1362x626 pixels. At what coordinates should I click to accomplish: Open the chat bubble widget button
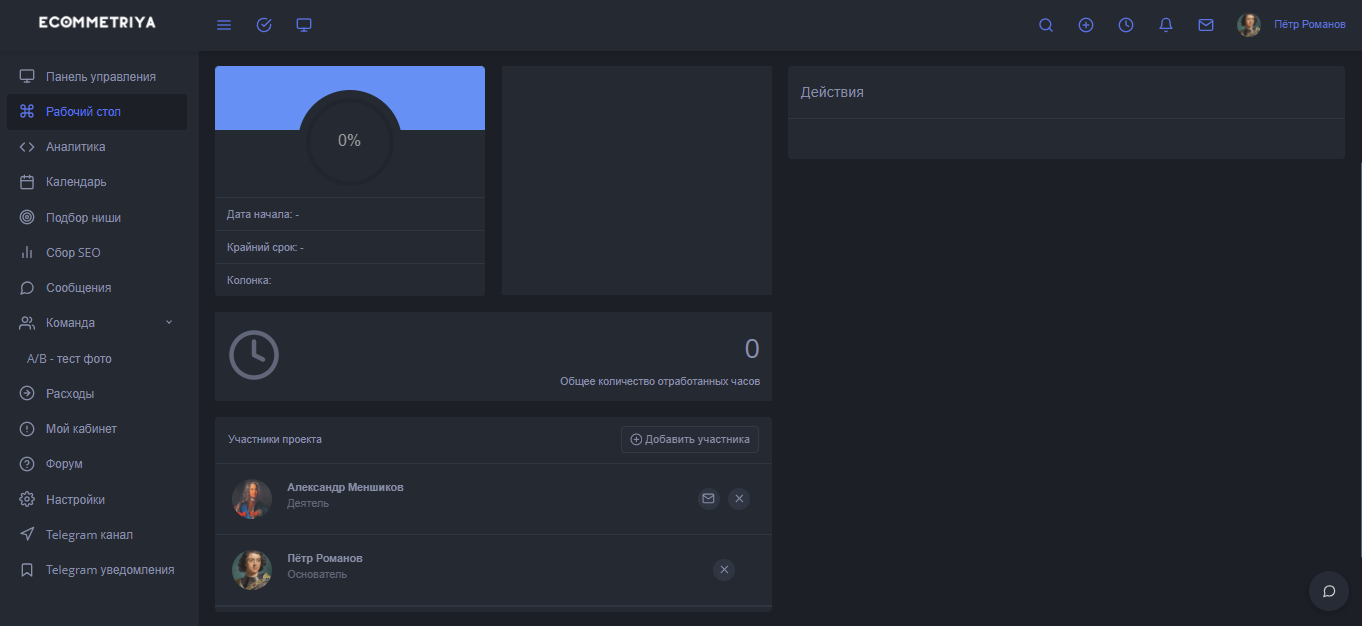point(1329,591)
